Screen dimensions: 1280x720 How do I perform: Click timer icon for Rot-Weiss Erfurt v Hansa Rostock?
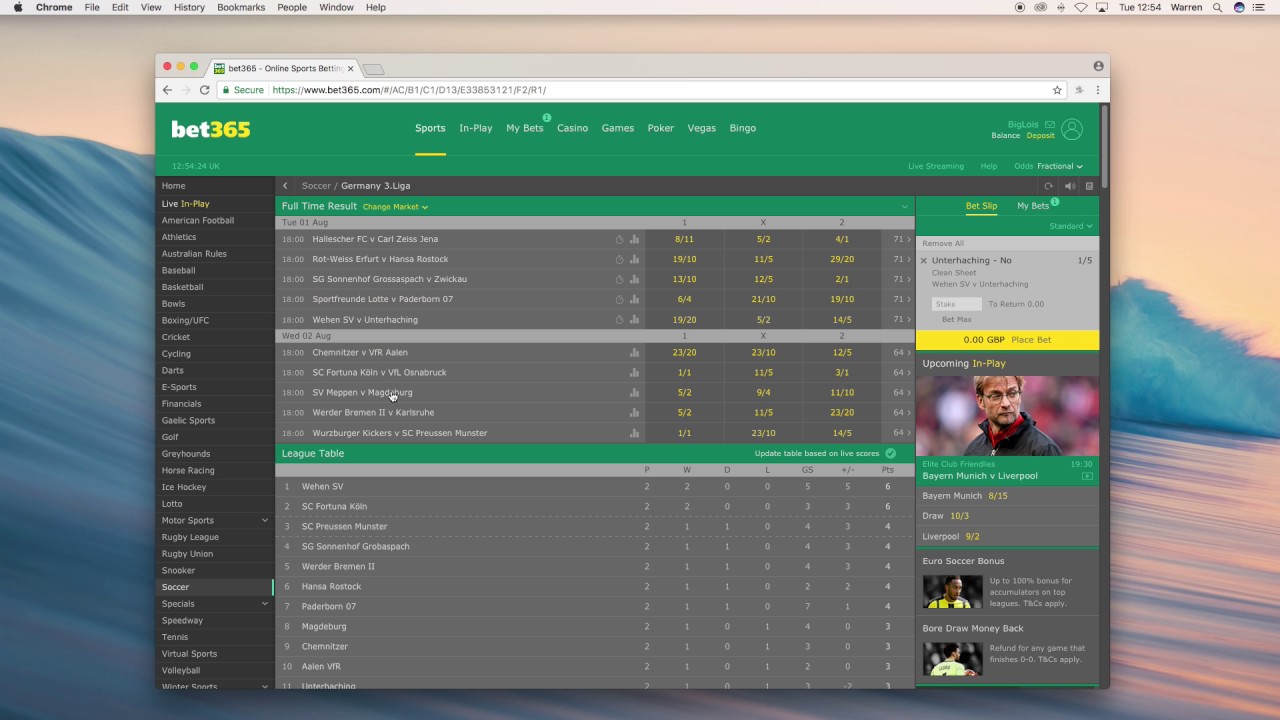pos(619,259)
